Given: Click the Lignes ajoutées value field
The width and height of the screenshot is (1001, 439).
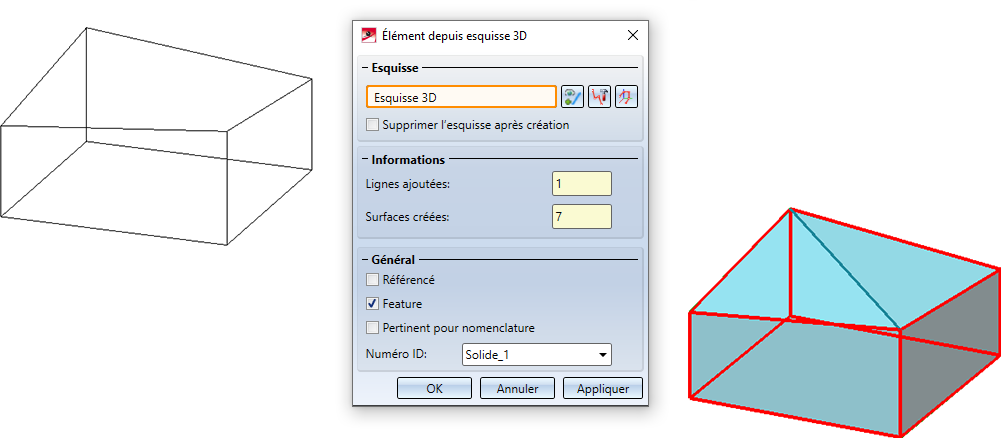Looking at the screenshot, I should [x=582, y=184].
